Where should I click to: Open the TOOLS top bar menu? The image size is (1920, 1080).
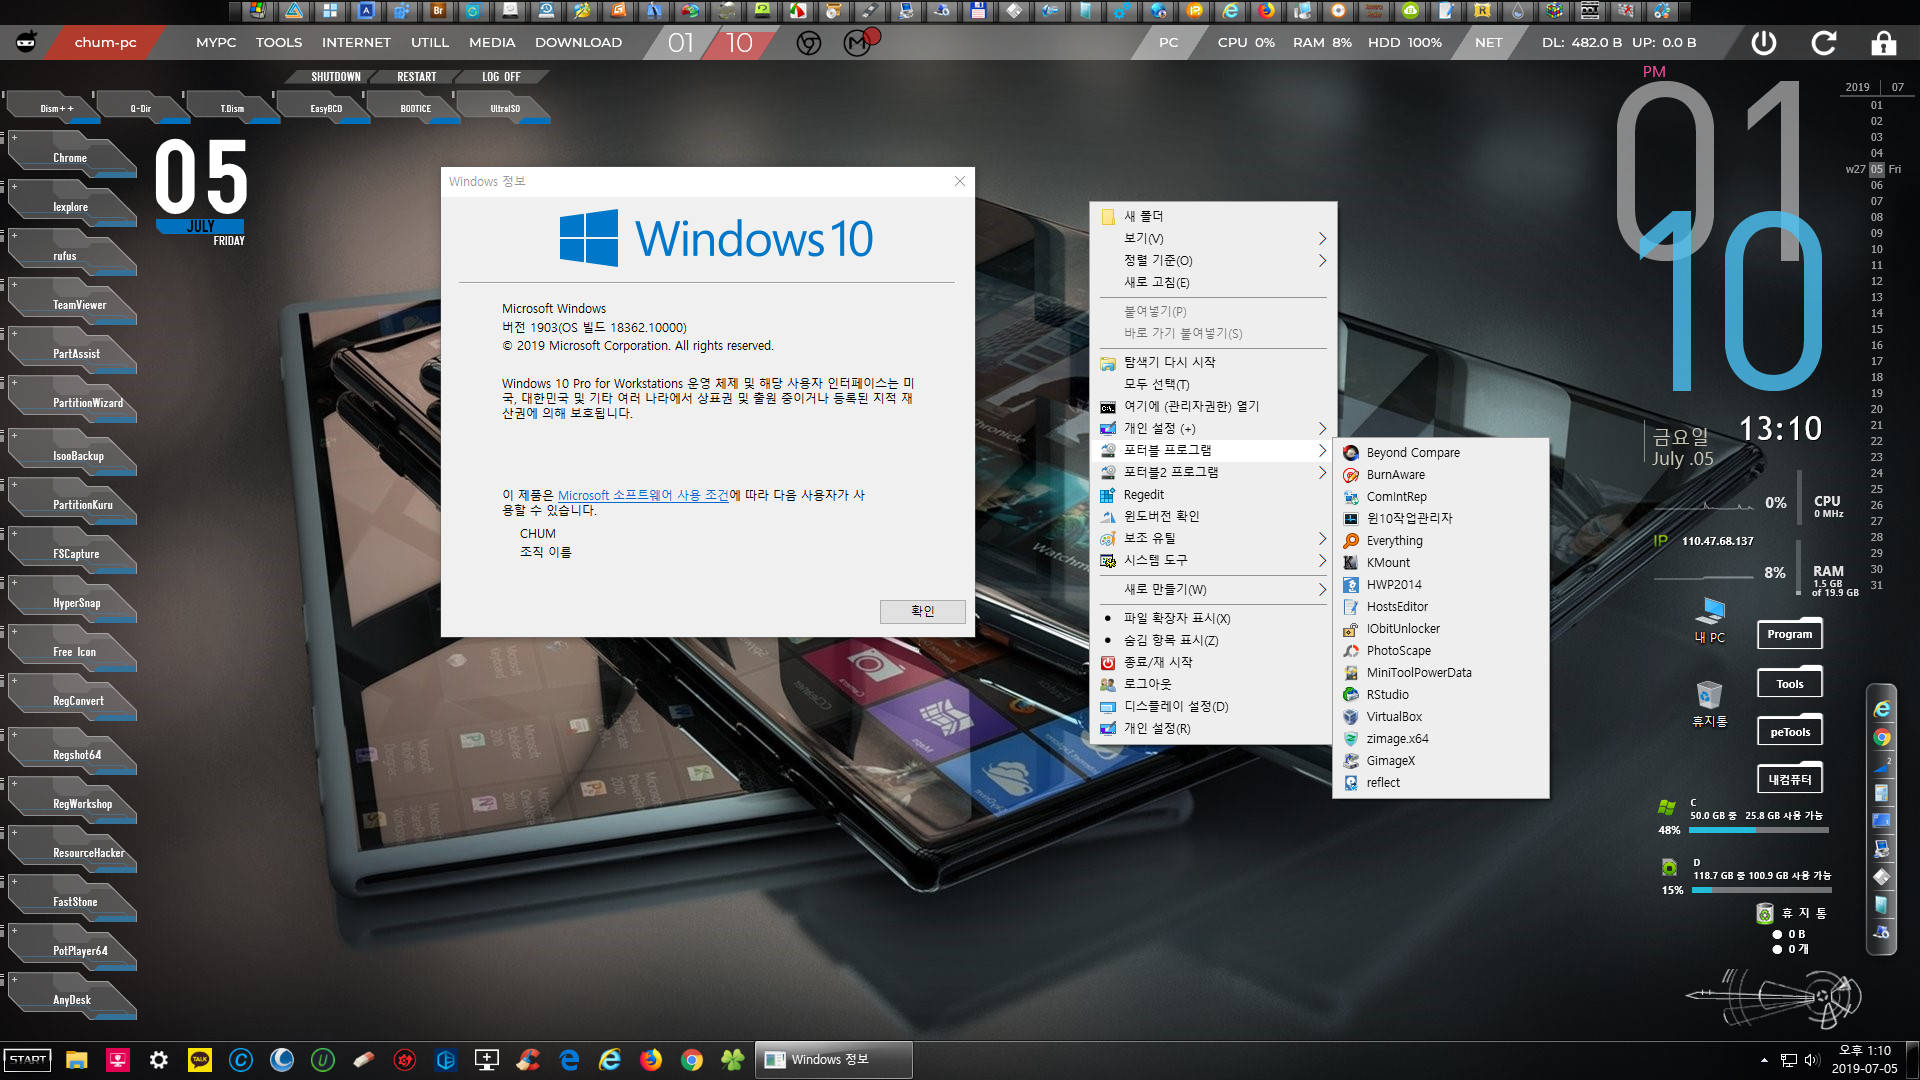[x=278, y=43]
